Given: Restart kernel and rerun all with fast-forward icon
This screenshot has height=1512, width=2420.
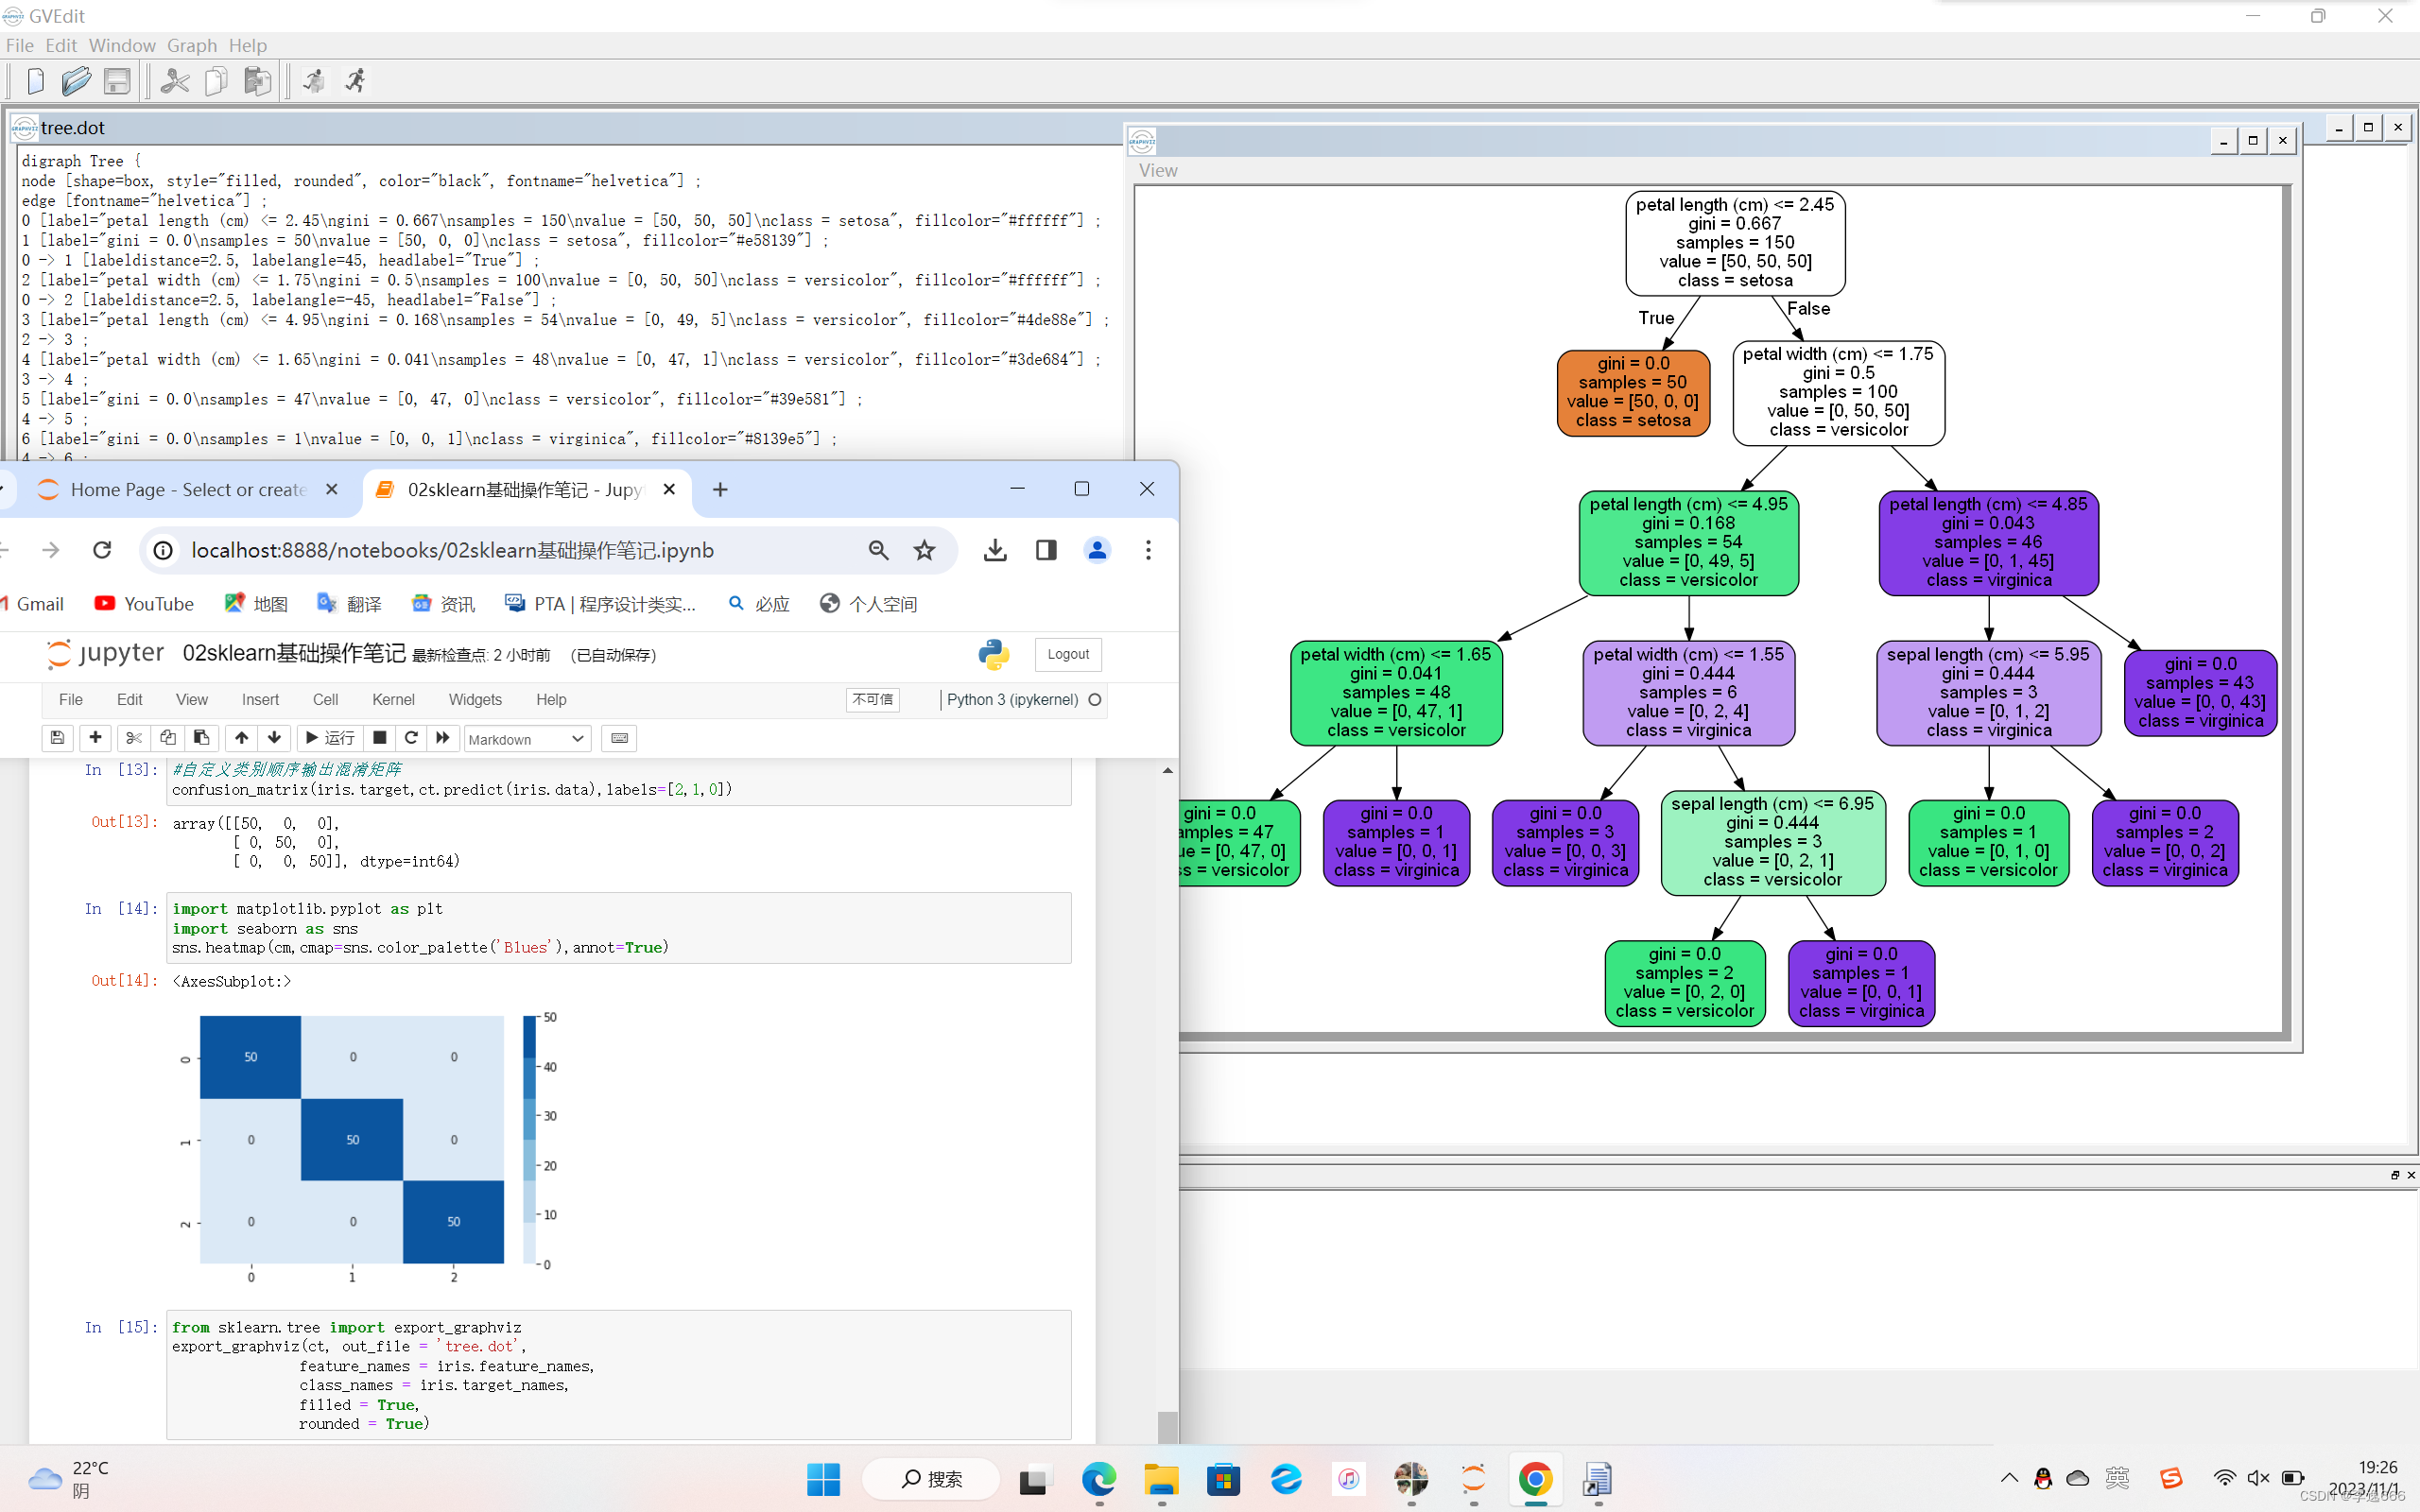Looking at the screenshot, I should [442, 738].
